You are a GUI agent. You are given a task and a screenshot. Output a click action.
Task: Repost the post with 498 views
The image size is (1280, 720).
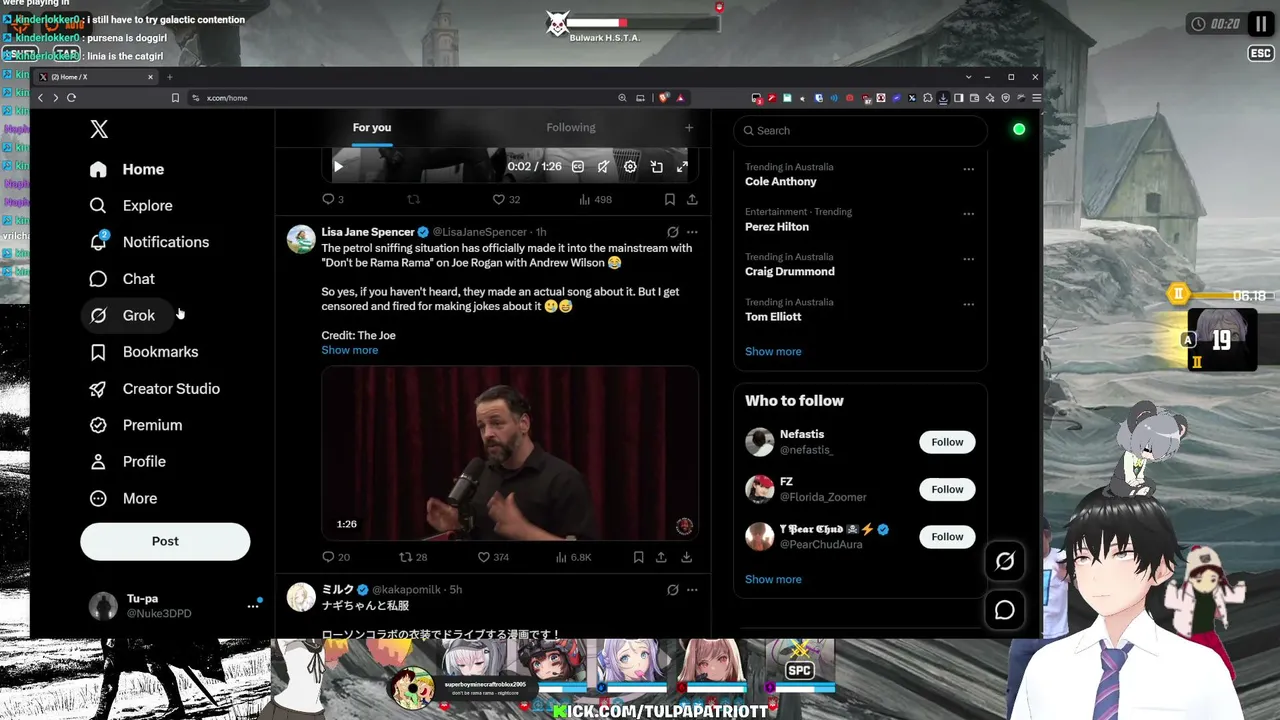click(x=413, y=199)
